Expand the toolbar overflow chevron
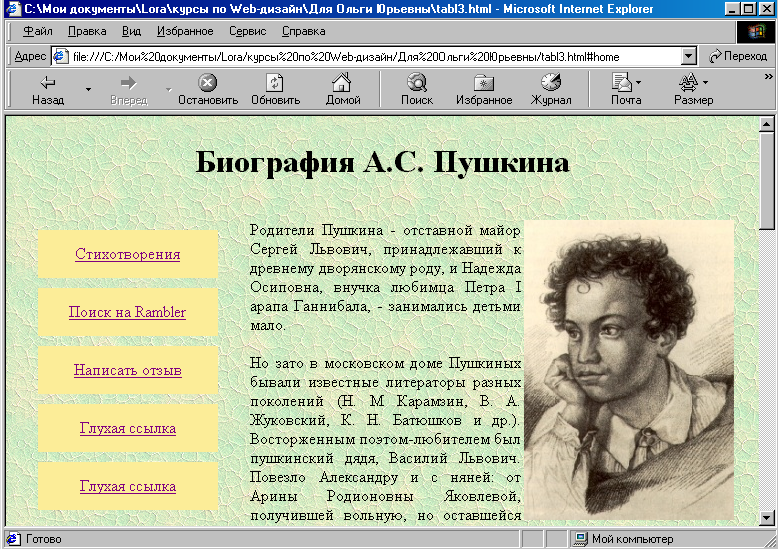Image resolution: width=778 pixels, height=549 pixels. pyautogui.click(x=769, y=76)
